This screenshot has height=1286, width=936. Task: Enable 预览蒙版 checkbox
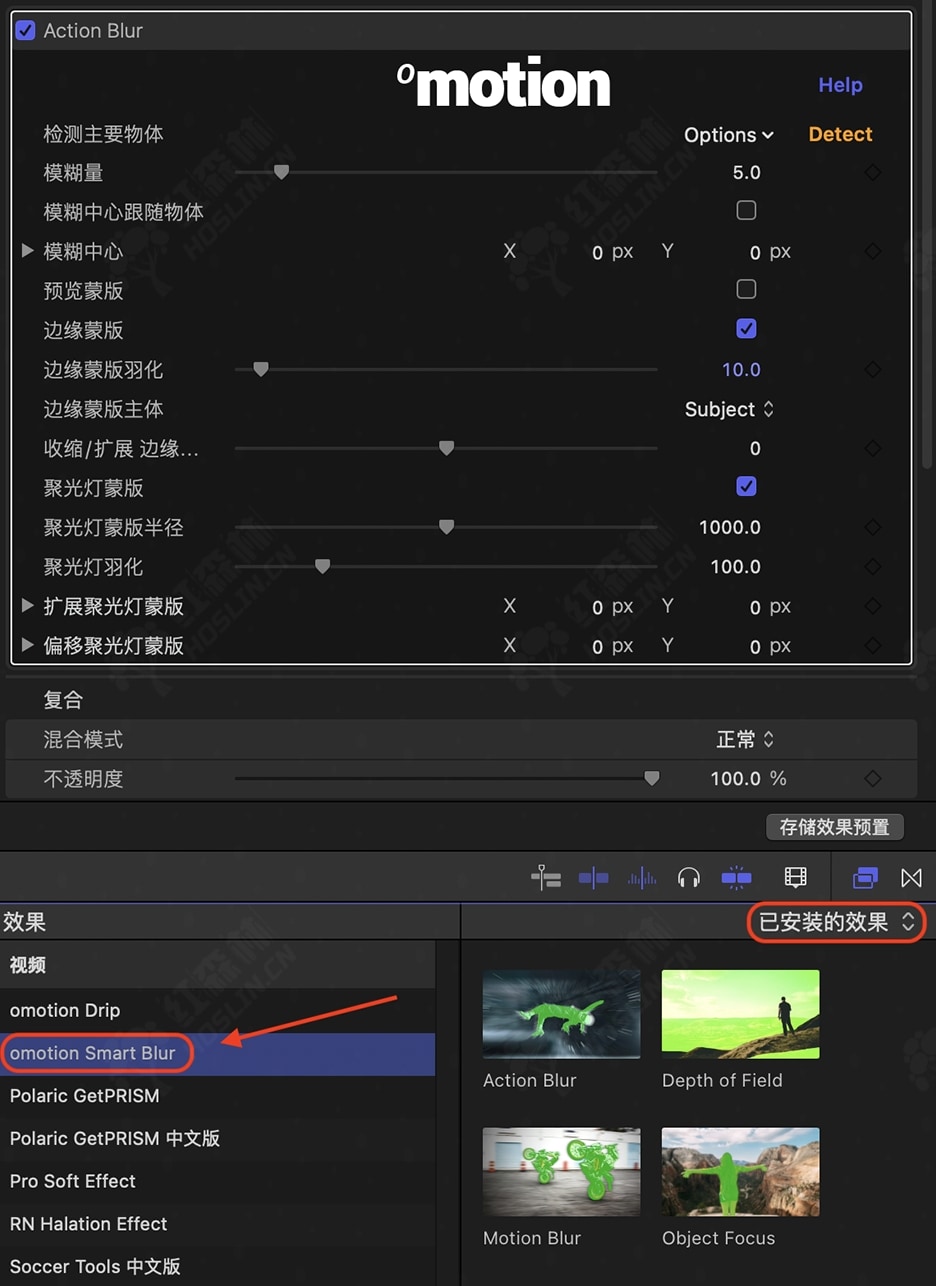(746, 290)
